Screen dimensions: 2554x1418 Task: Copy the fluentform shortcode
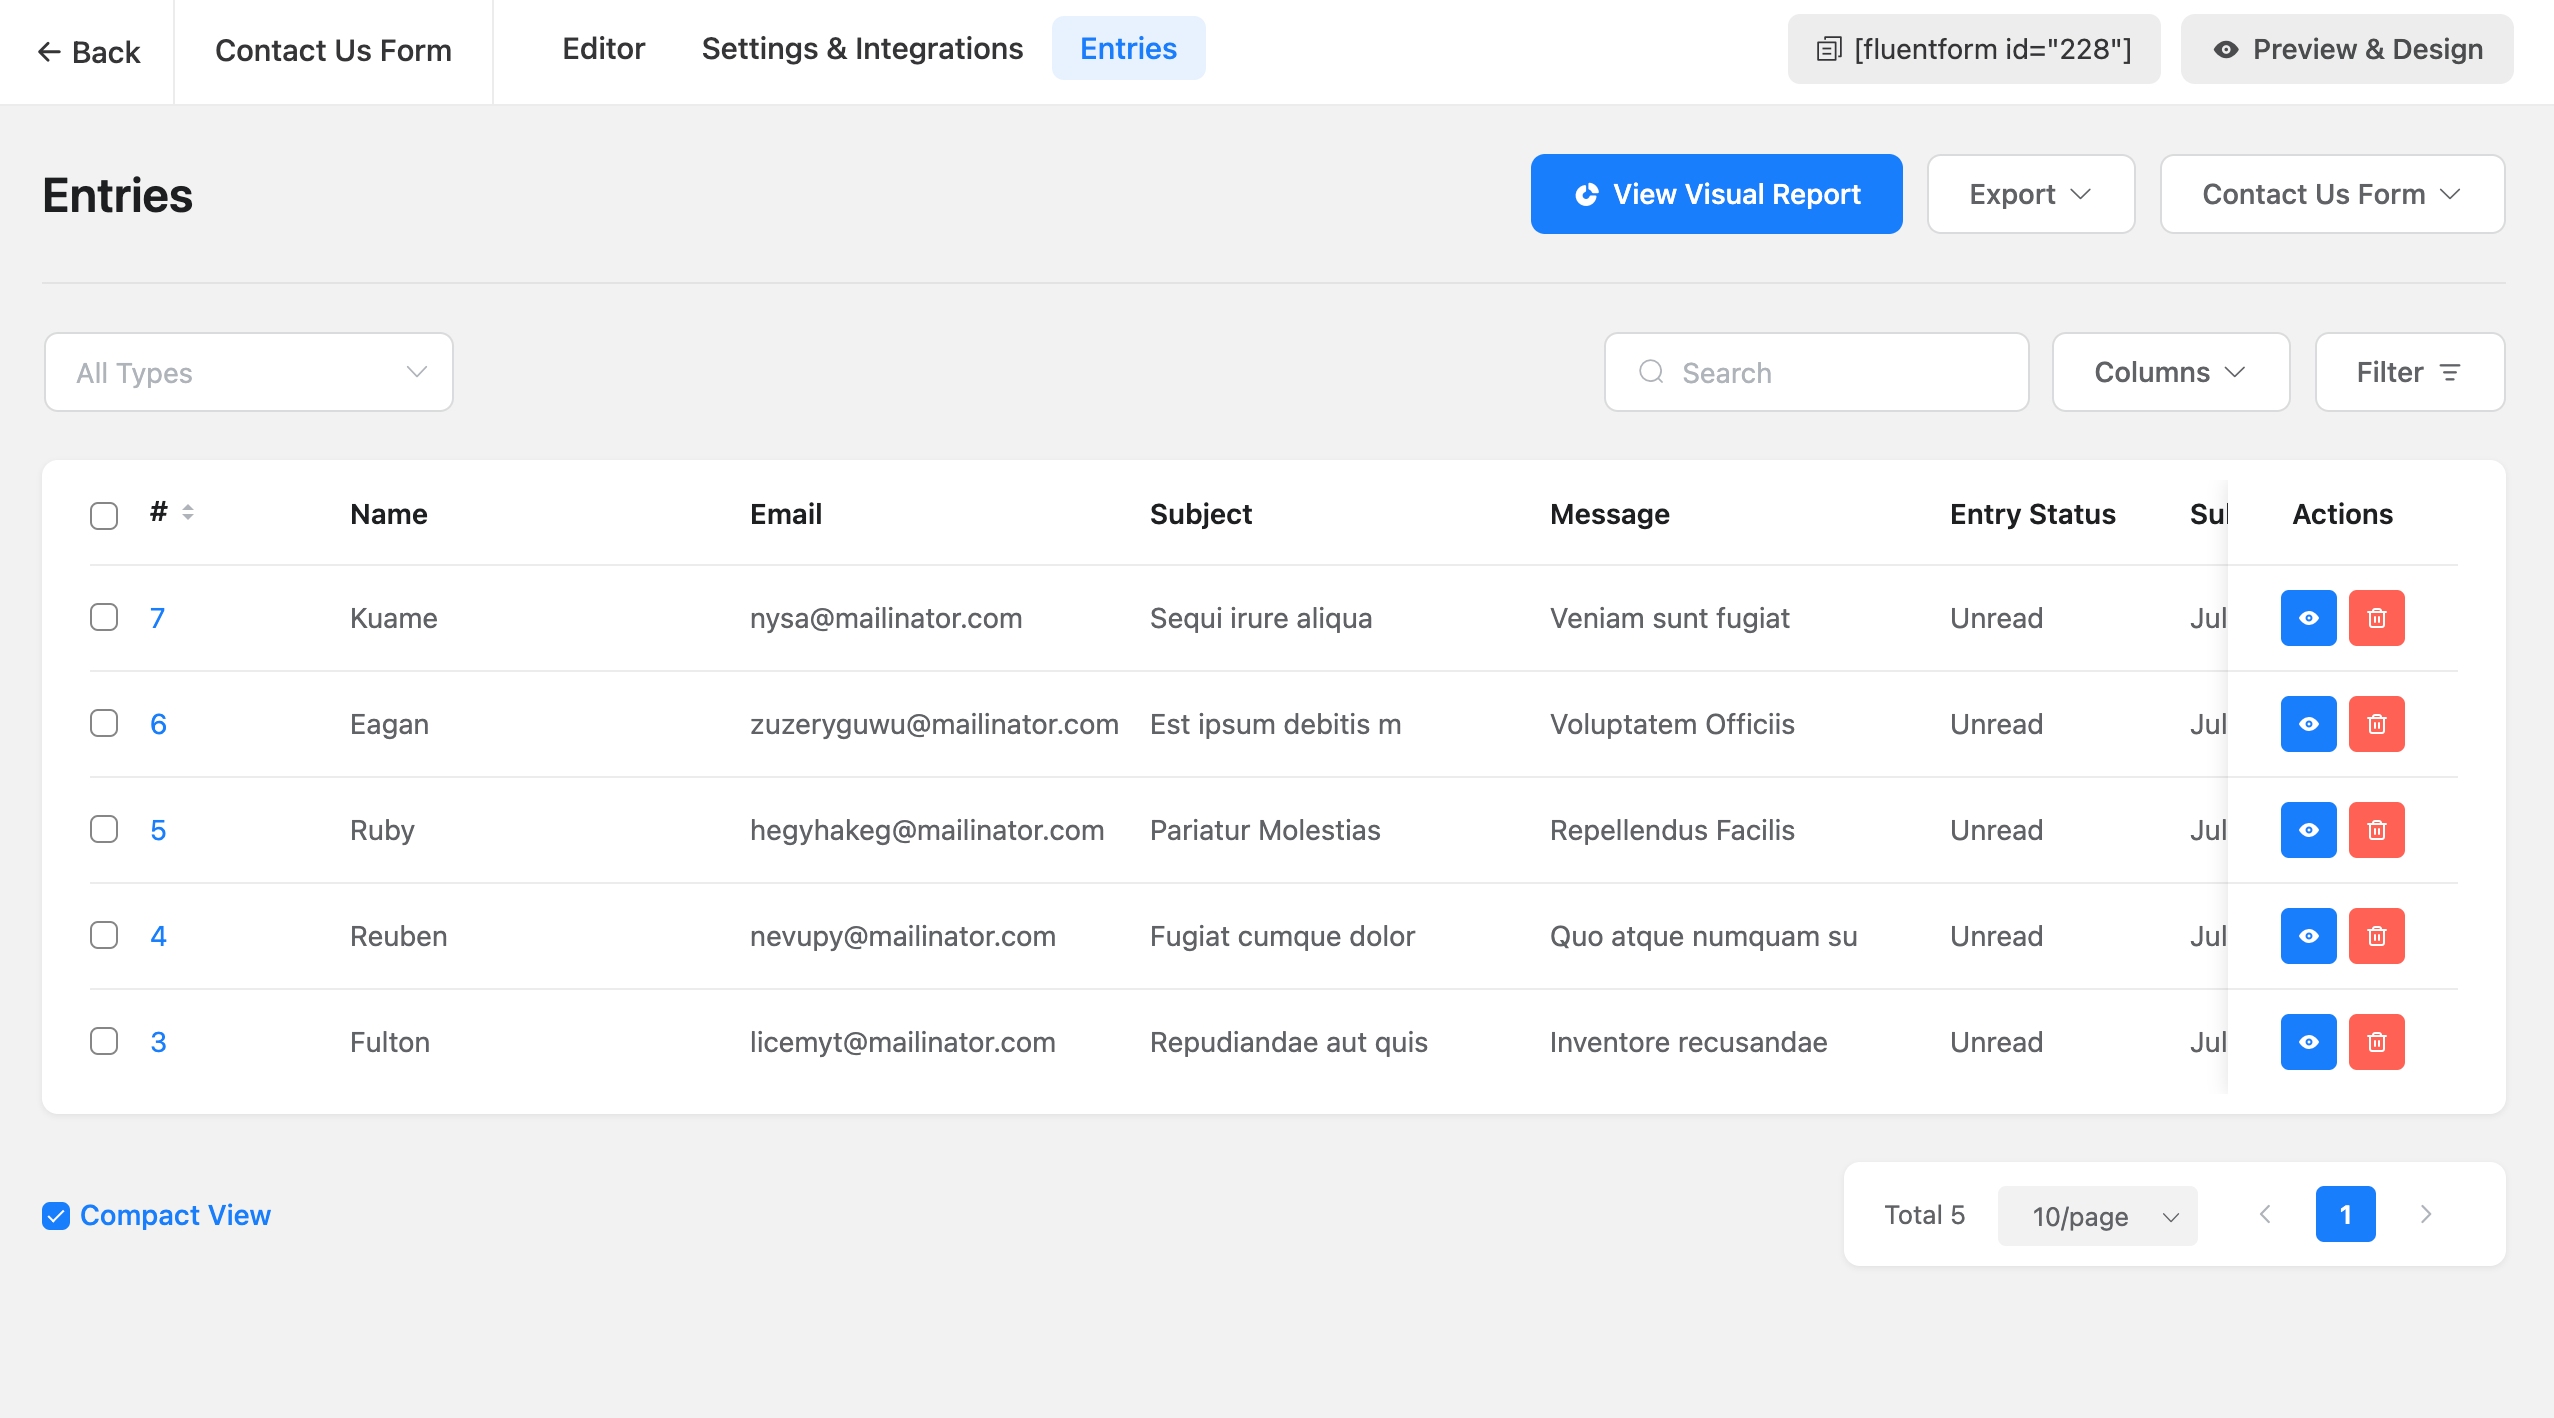pos(1973,49)
